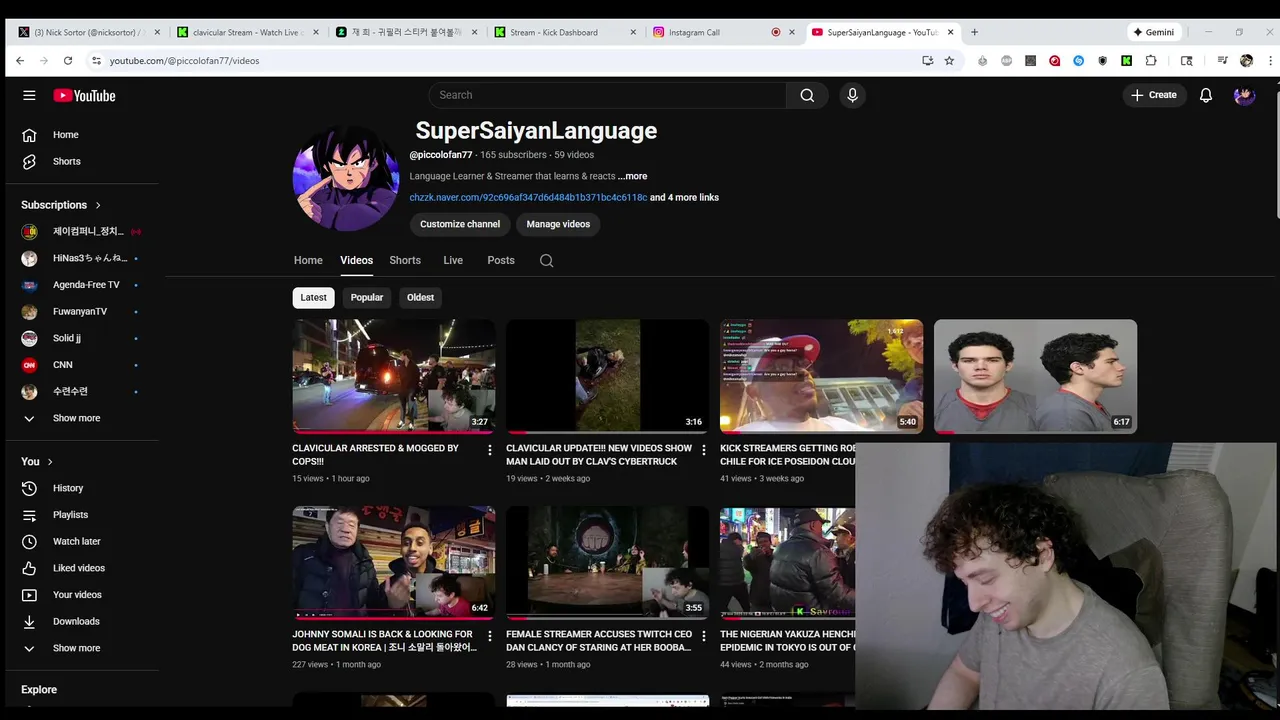Click the Customize channel button
Screen dimensions: 1280x720
click(460, 224)
